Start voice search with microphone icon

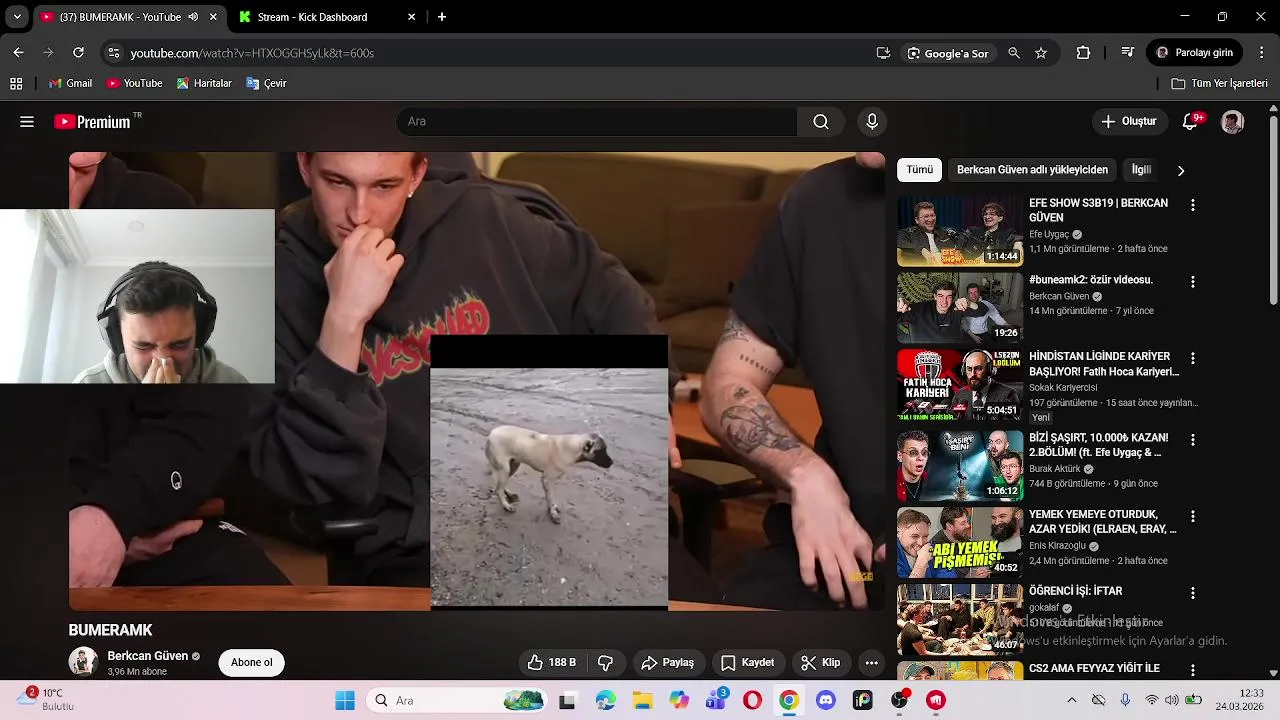872,122
